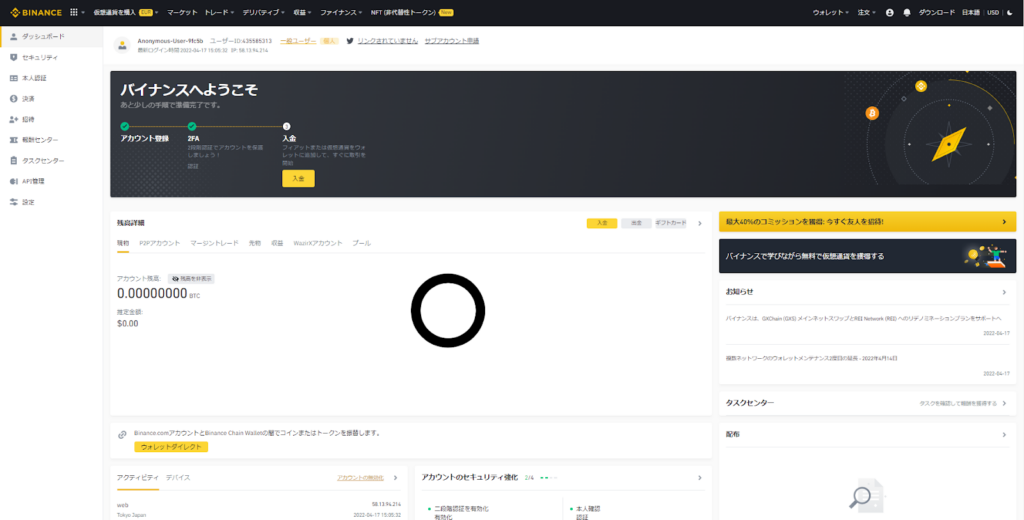Toggle dark mode moon icon
This screenshot has width=1024, height=520.
1010,12
